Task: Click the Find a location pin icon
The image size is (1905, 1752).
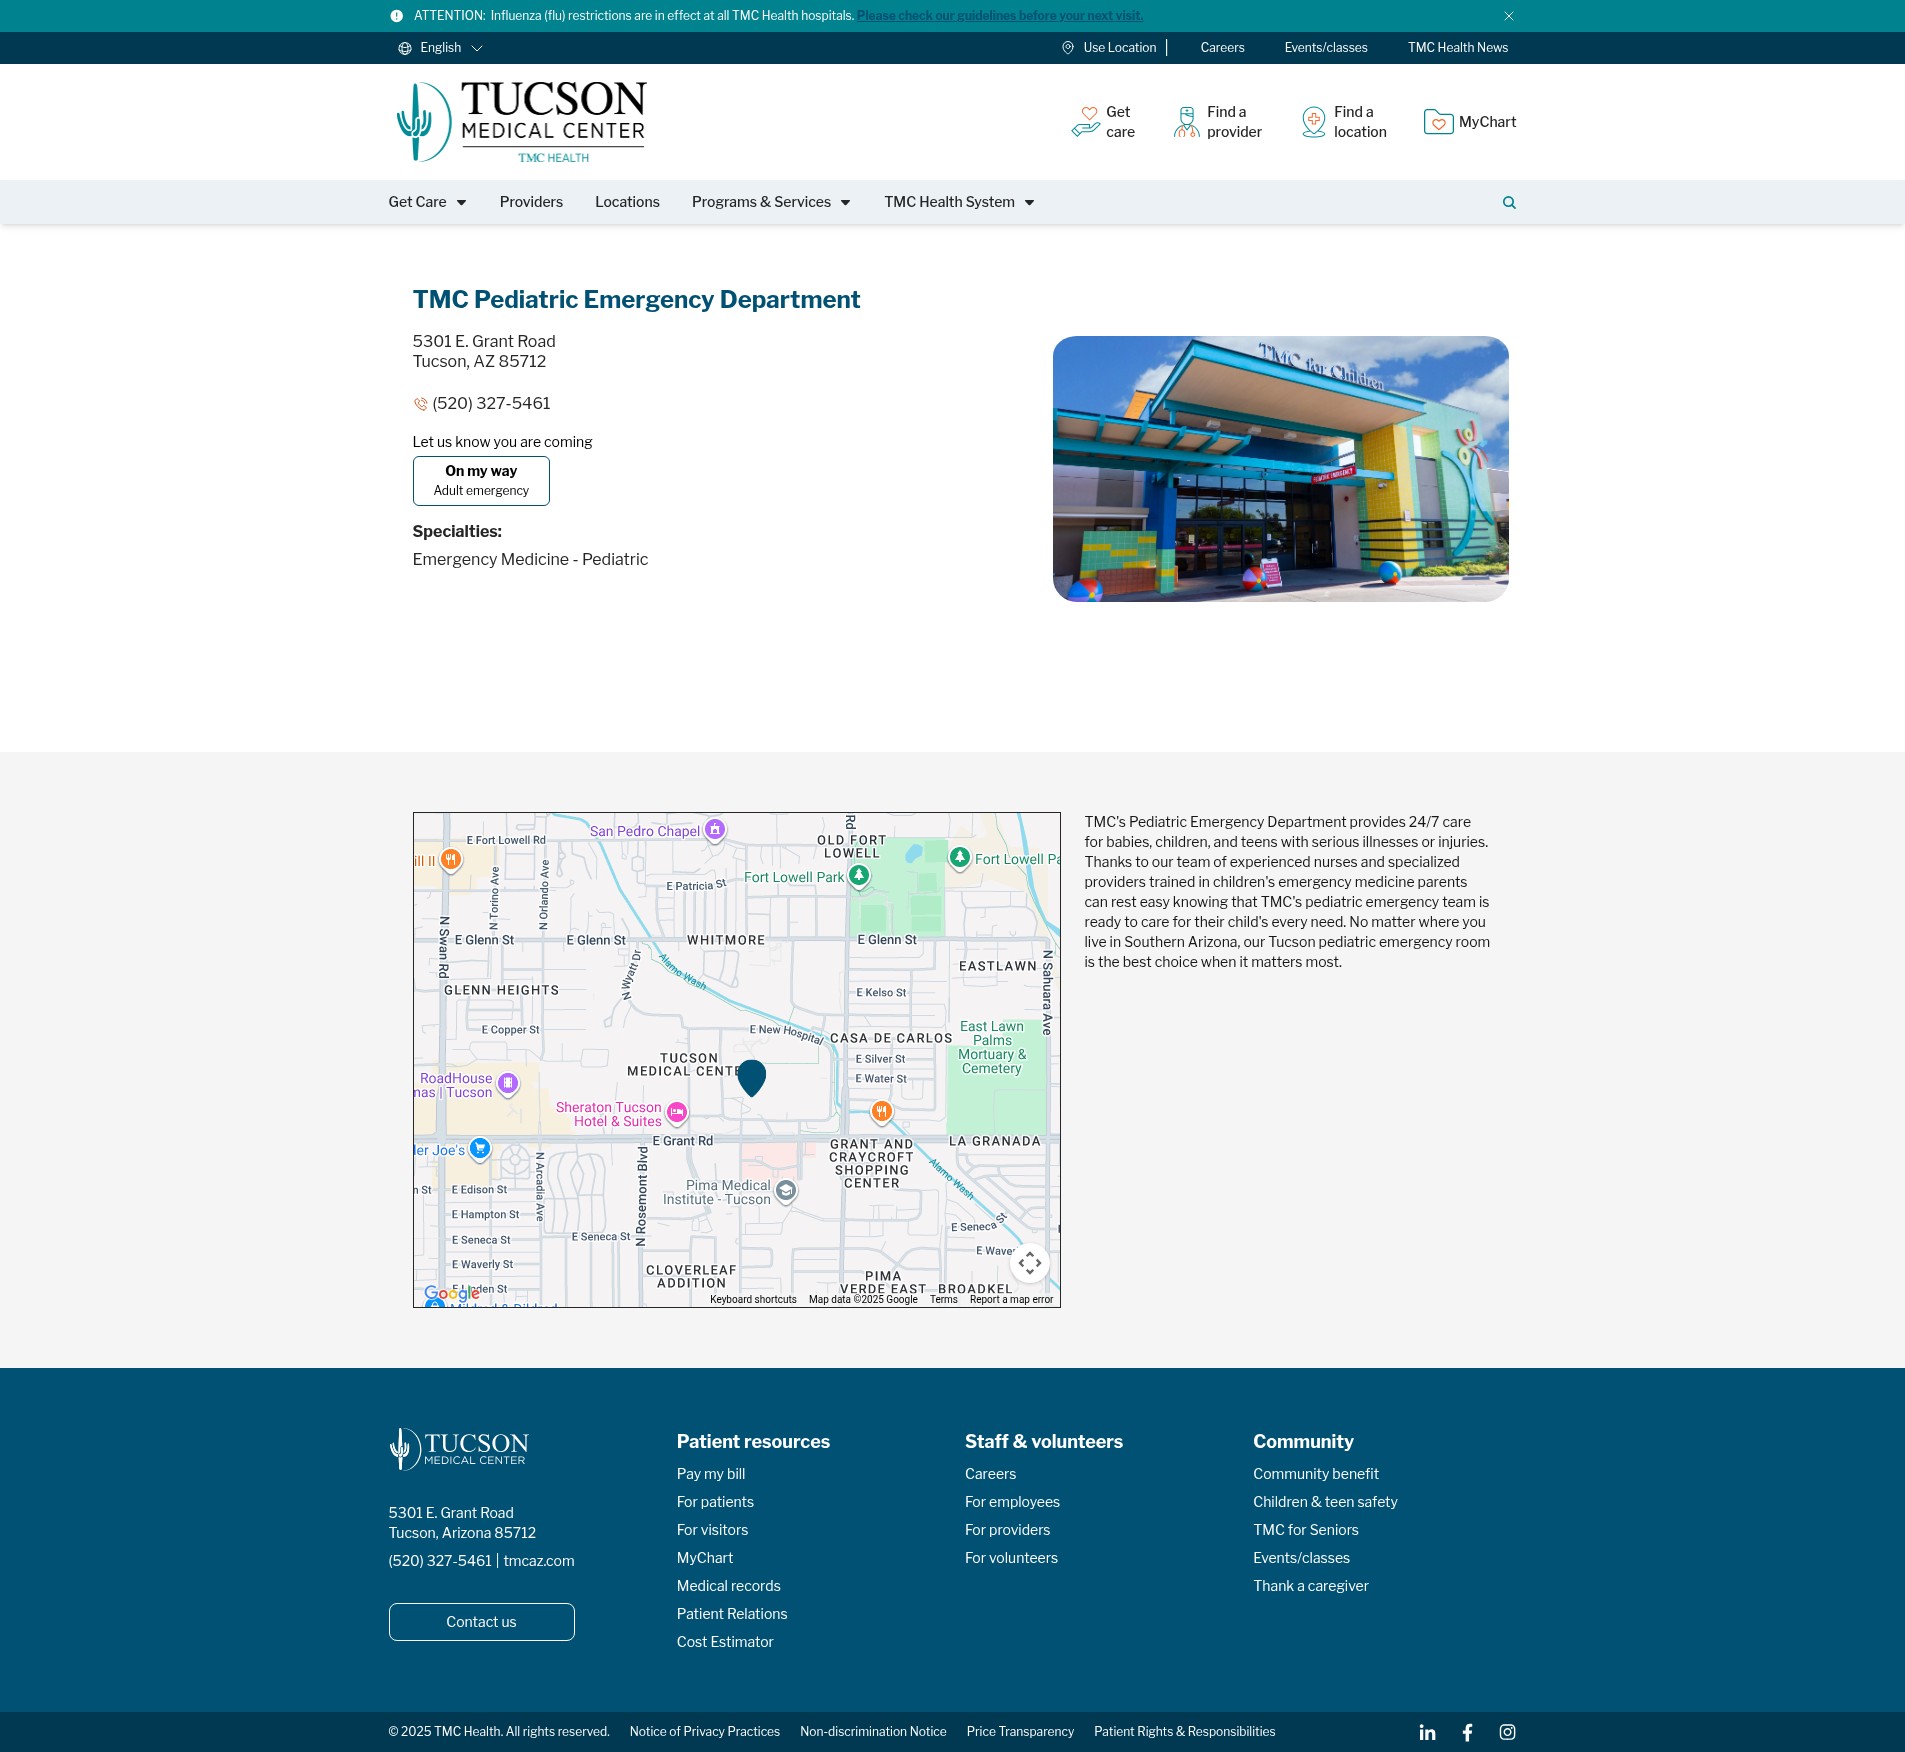Action: click(x=1314, y=122)
